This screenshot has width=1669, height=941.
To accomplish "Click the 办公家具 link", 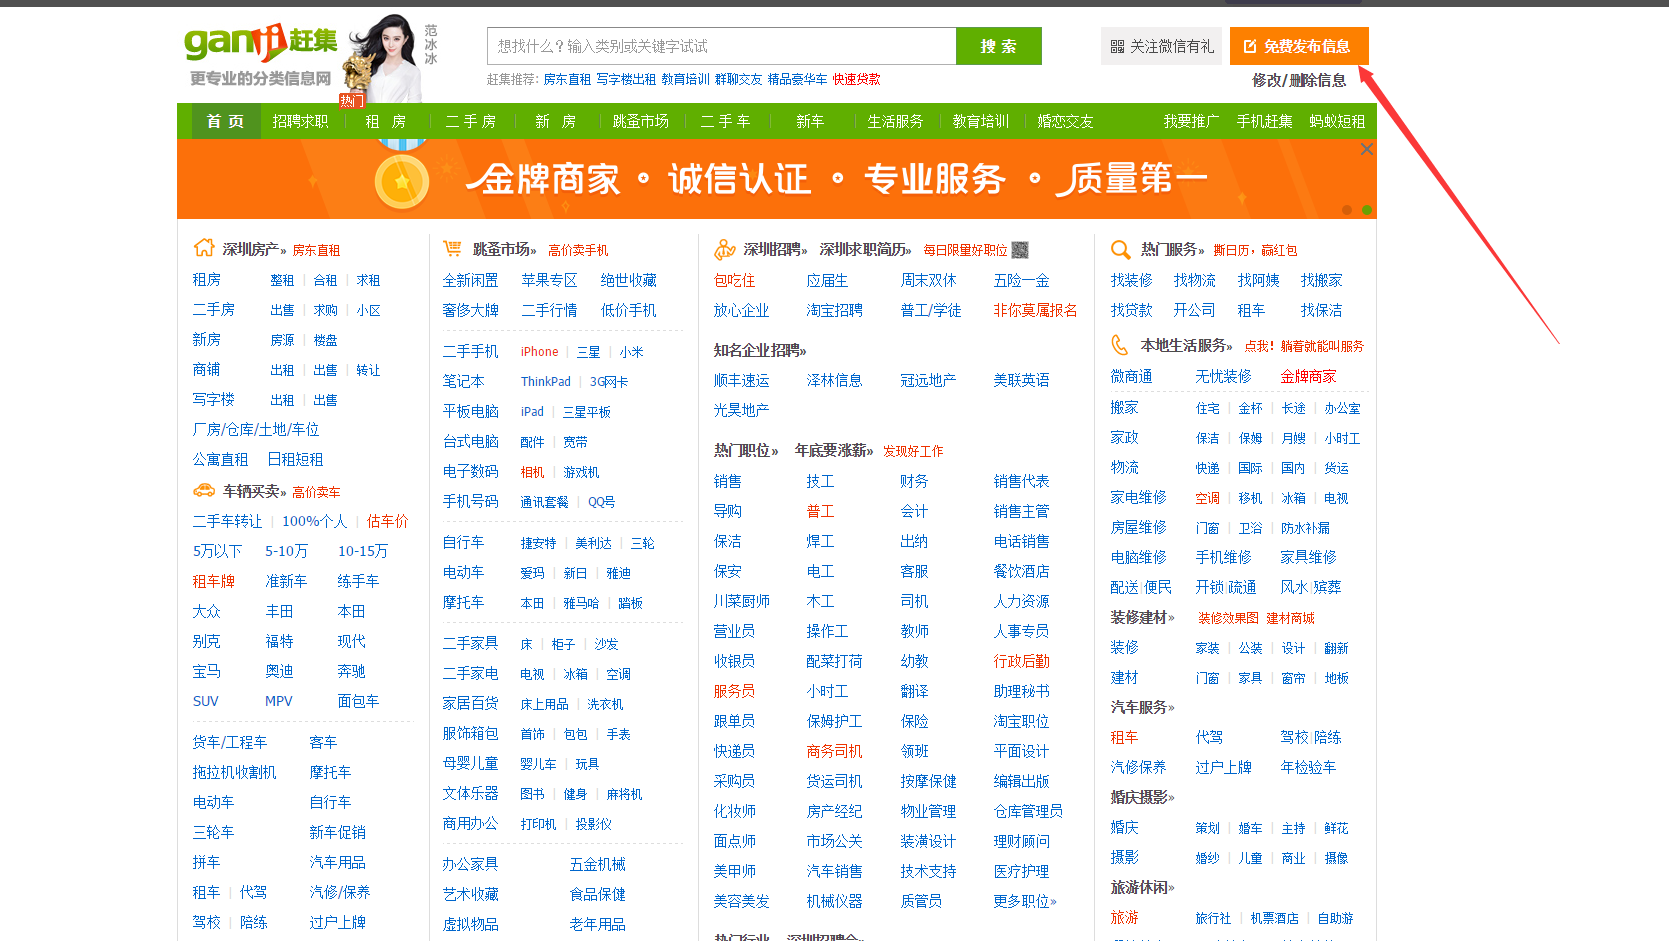I will pyautogui.click(x=470, y=865).
